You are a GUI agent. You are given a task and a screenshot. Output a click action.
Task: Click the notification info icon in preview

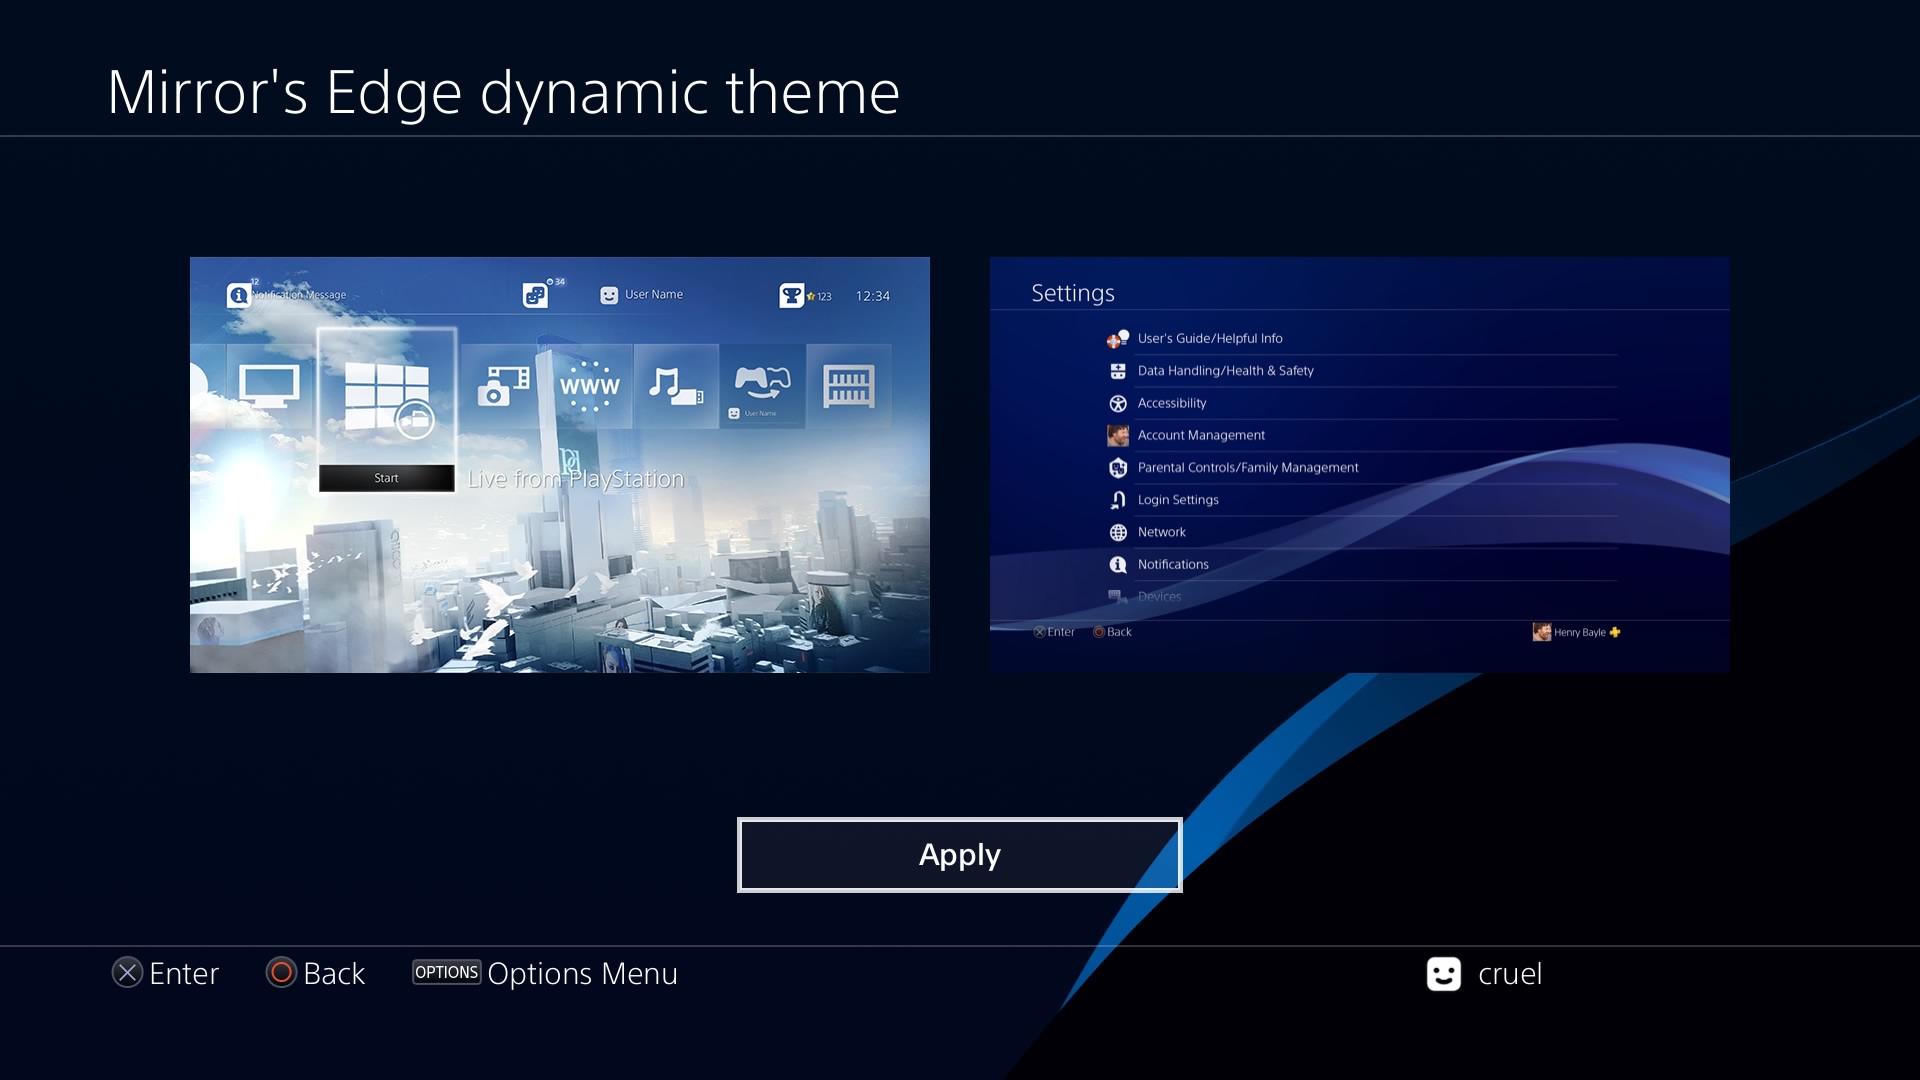pos(238,295)
